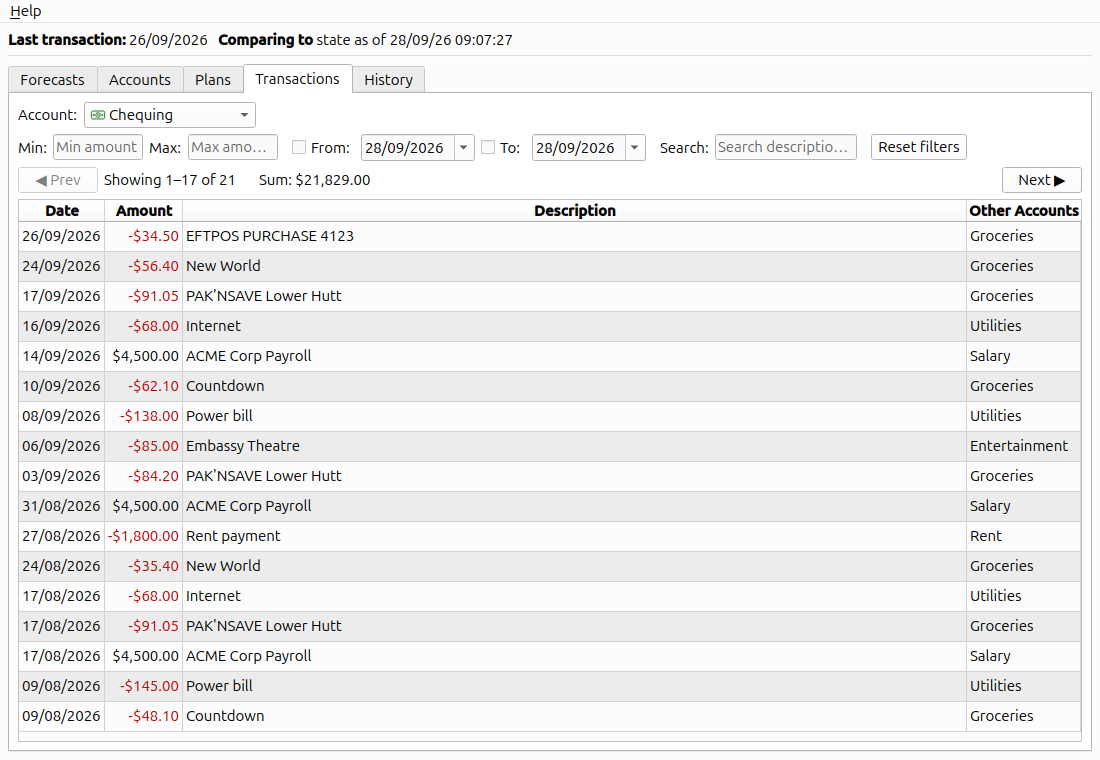Image resolution: width=1100 pixels, height=760 pixels.
Task: Click the Reset filters button
Action: pyautogui.click(x=918, y=147)
